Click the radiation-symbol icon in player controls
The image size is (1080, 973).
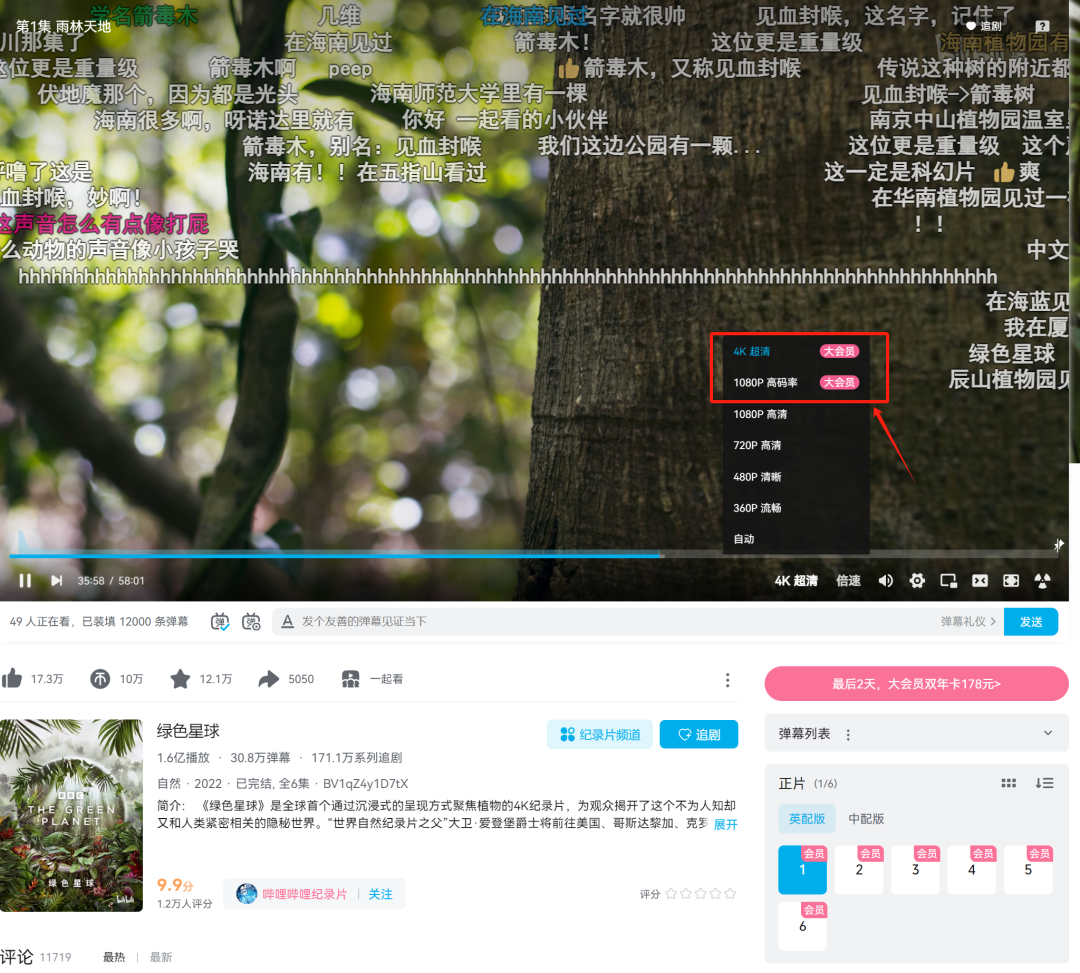coord(1042,580)
